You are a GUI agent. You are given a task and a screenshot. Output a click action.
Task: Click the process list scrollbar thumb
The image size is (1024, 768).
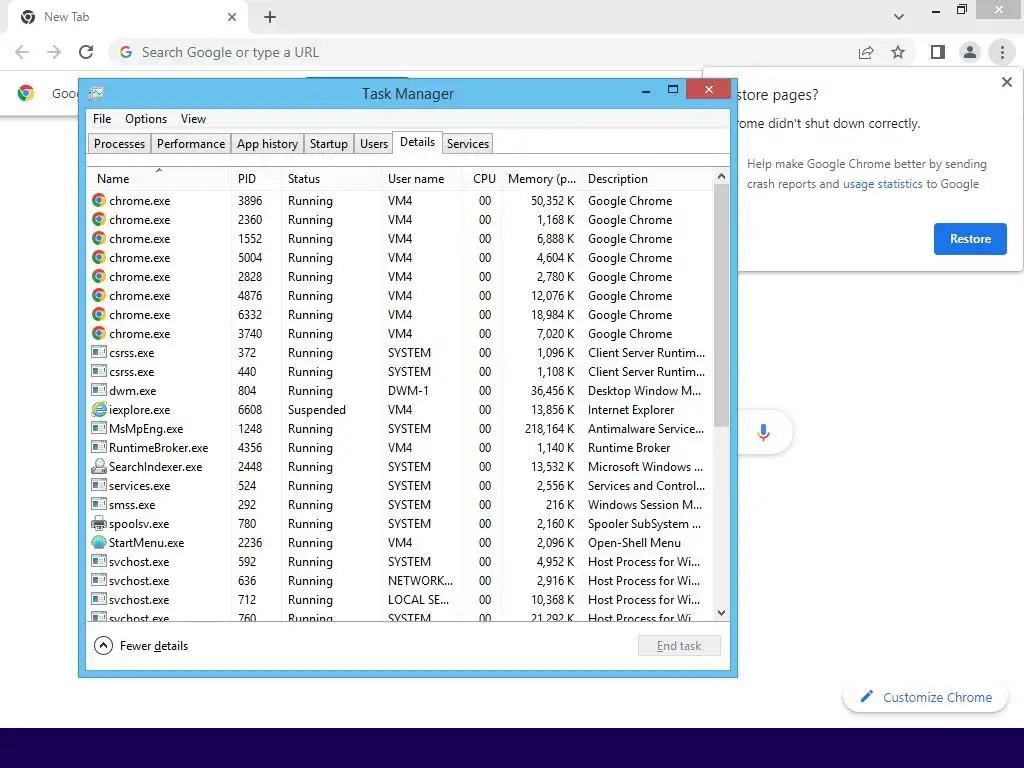(721, 306)
